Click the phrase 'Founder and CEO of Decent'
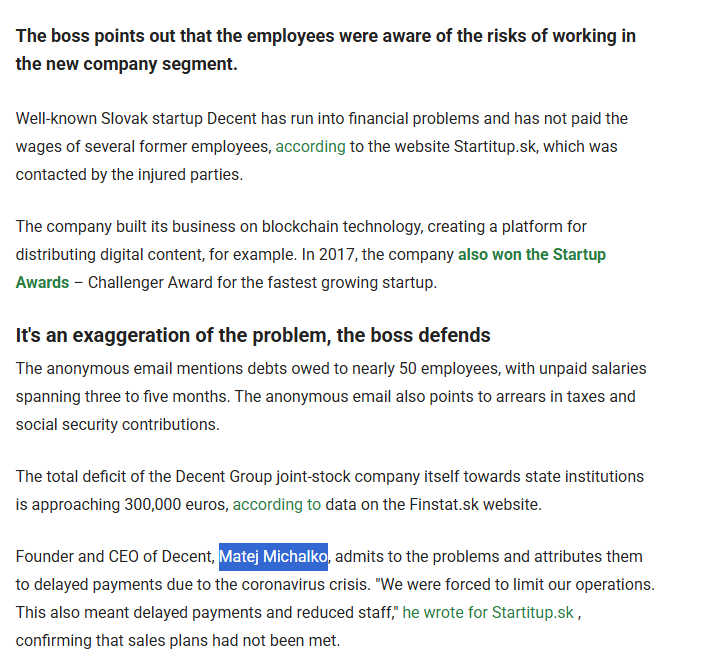This screenshot has height=655, width=715. [114, 556]
